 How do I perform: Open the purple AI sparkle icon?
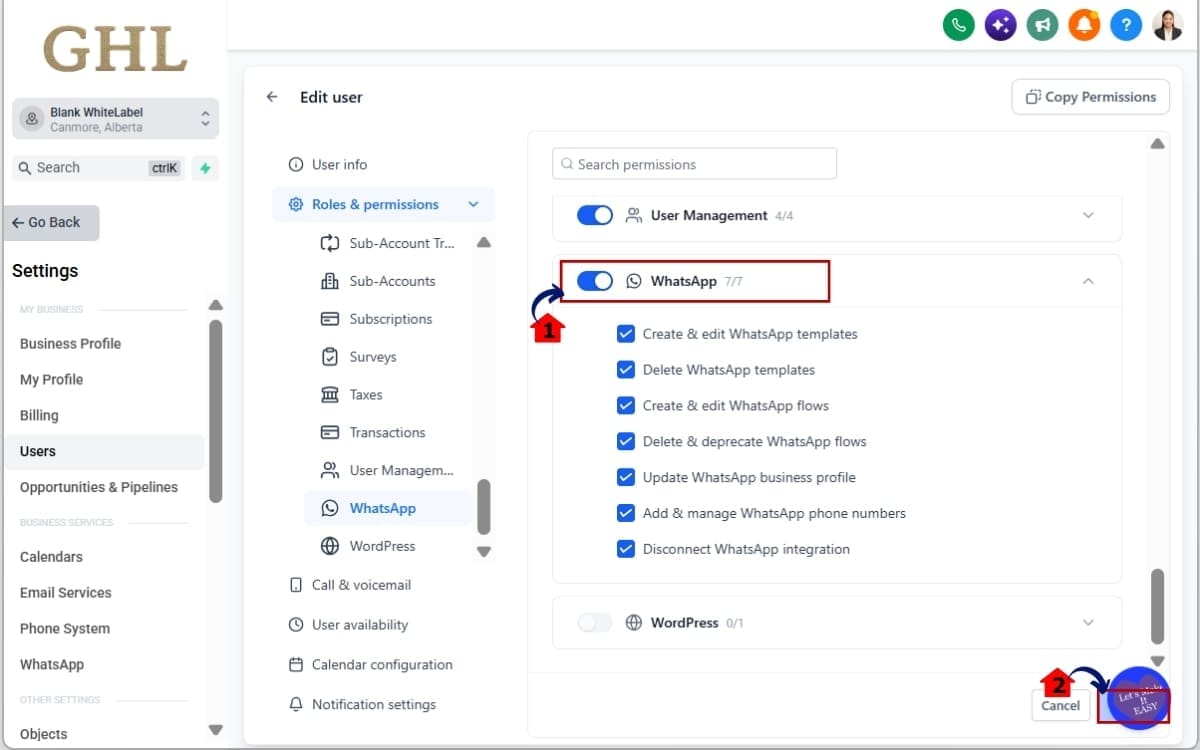1001,25
